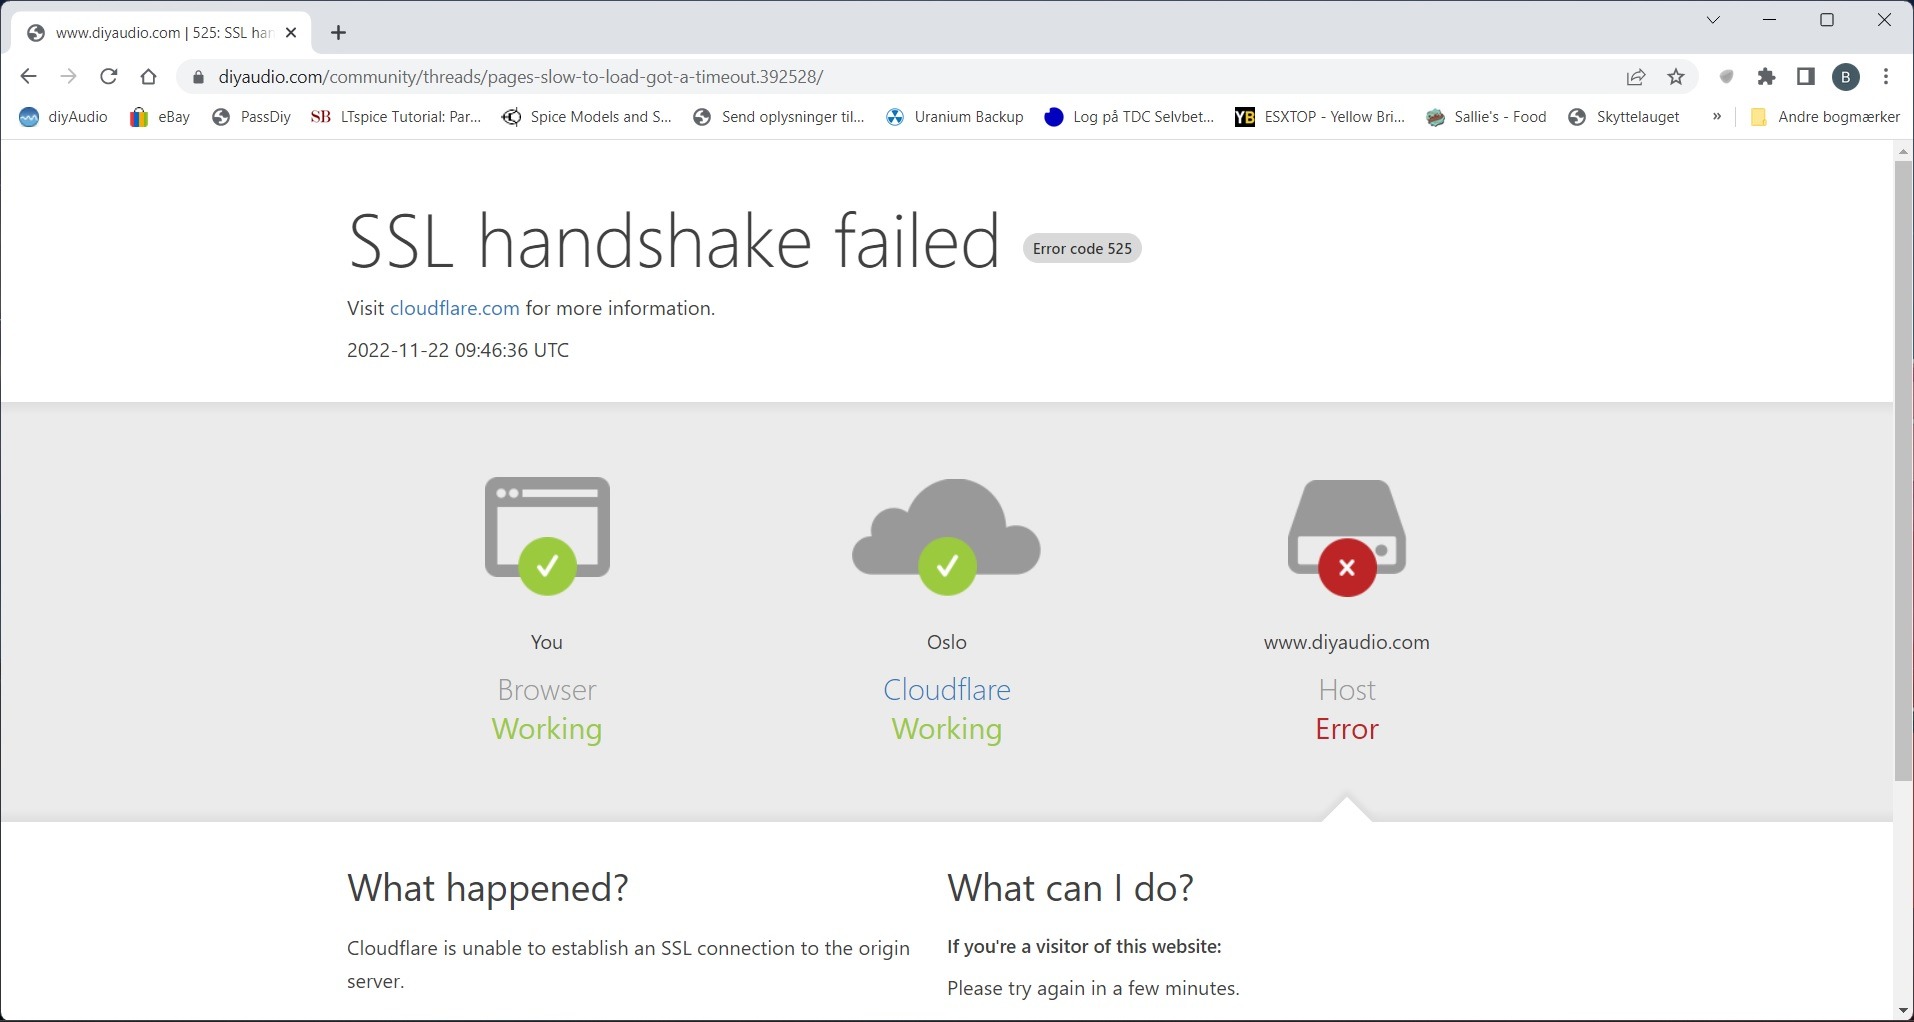1914x1022 pixels.
Task: Click the scrollbar down arrow
Action: click(x=1904, y=1010)
